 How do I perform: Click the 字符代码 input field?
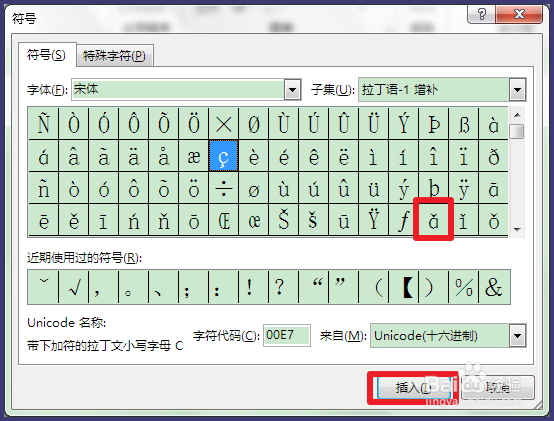tap(287, 335)
